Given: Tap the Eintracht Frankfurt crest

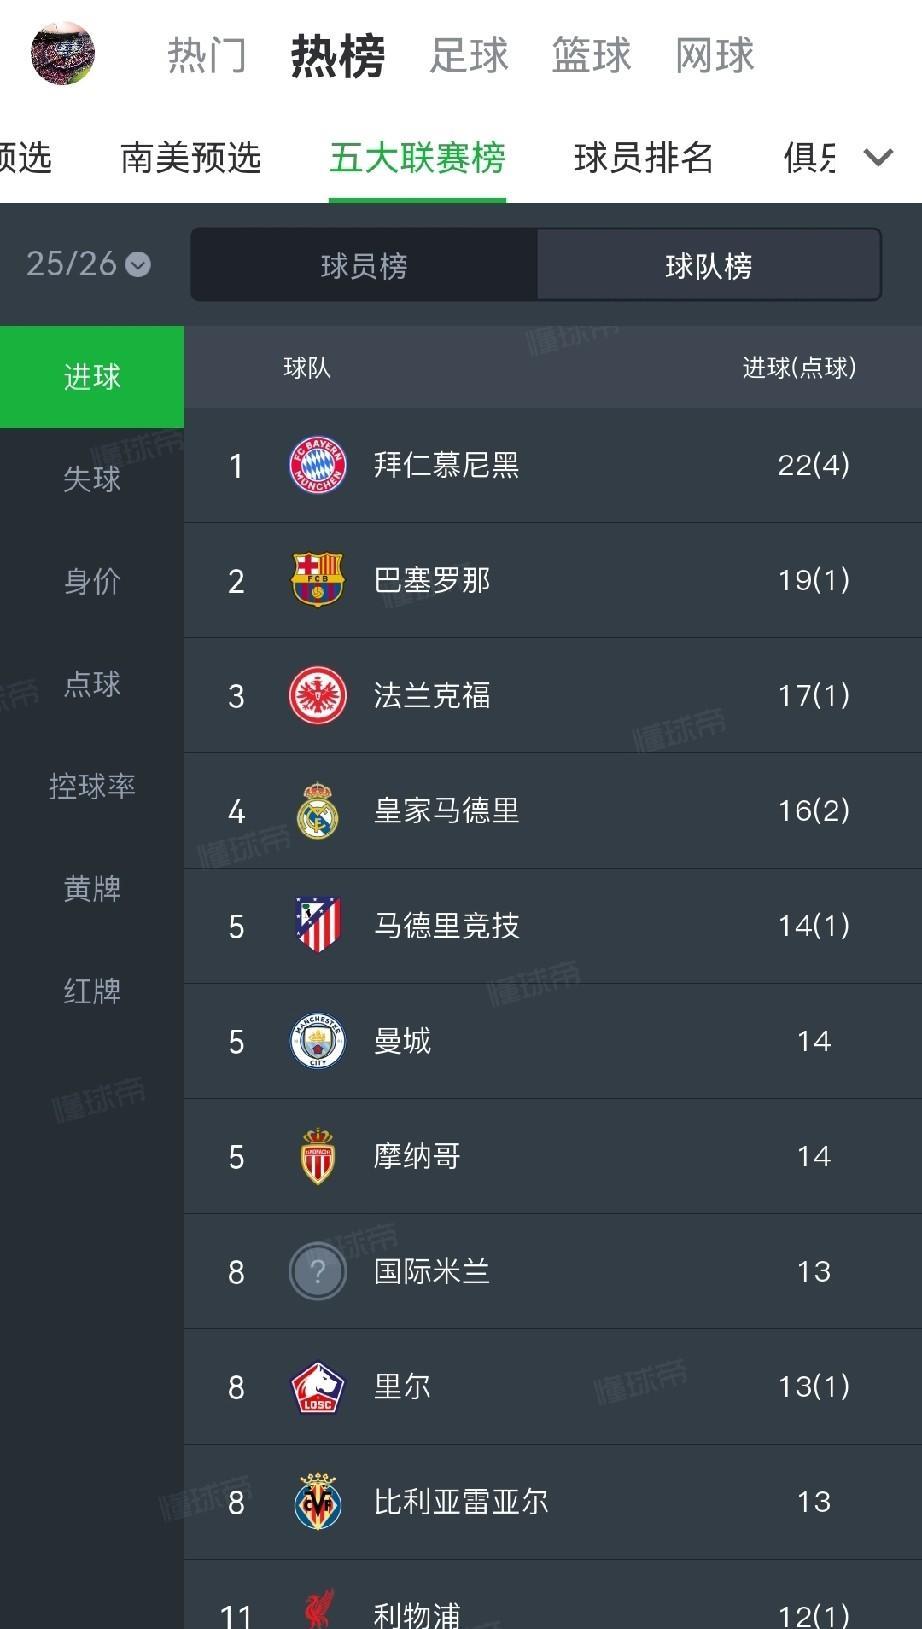Looking at the screenshot, I should tap(317, 695).
